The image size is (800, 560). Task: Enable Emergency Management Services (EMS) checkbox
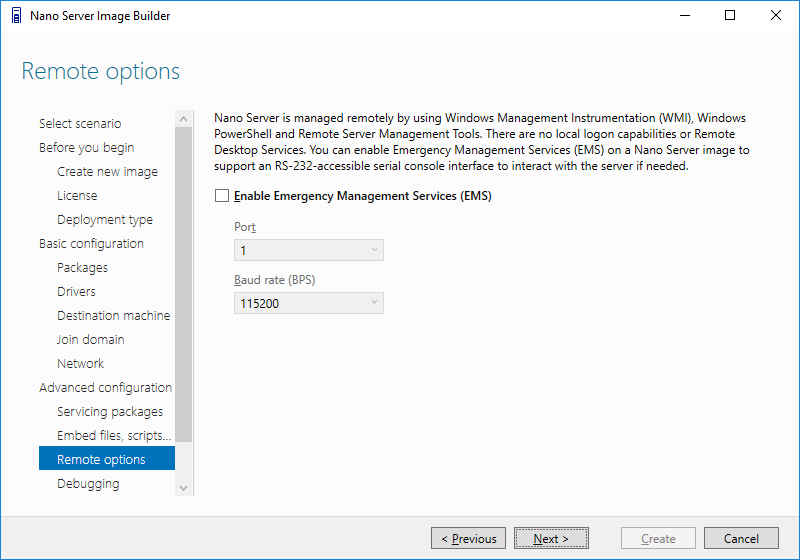coord(222,196)
